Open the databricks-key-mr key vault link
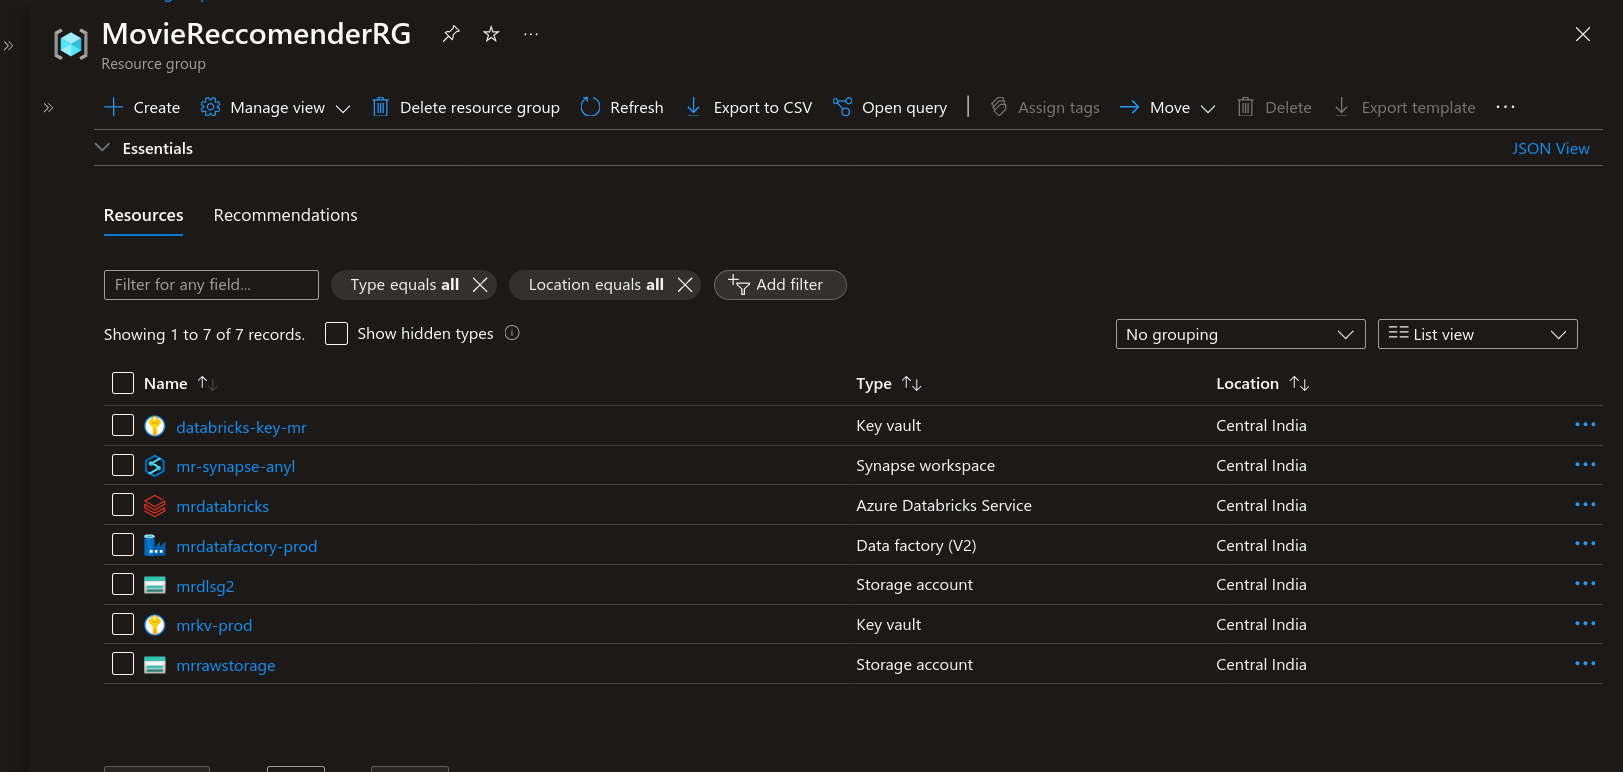 pos(241,427)
